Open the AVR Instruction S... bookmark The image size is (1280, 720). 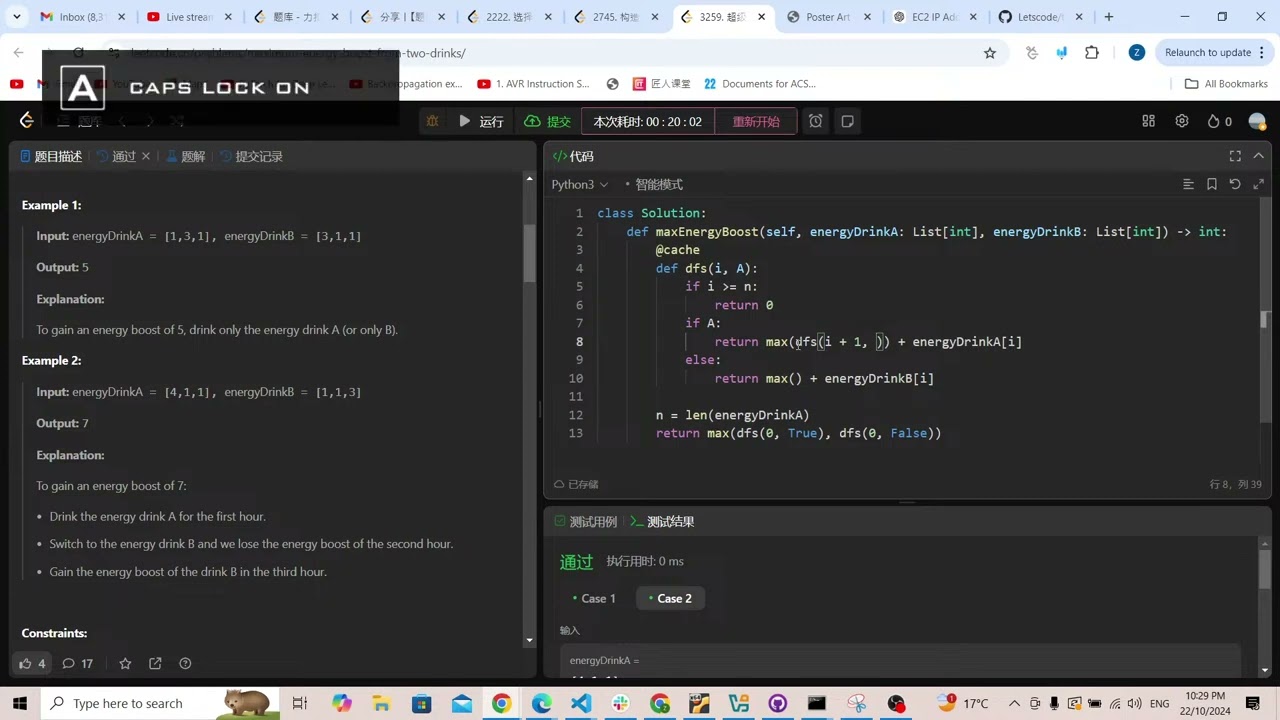tap(534, 84)
